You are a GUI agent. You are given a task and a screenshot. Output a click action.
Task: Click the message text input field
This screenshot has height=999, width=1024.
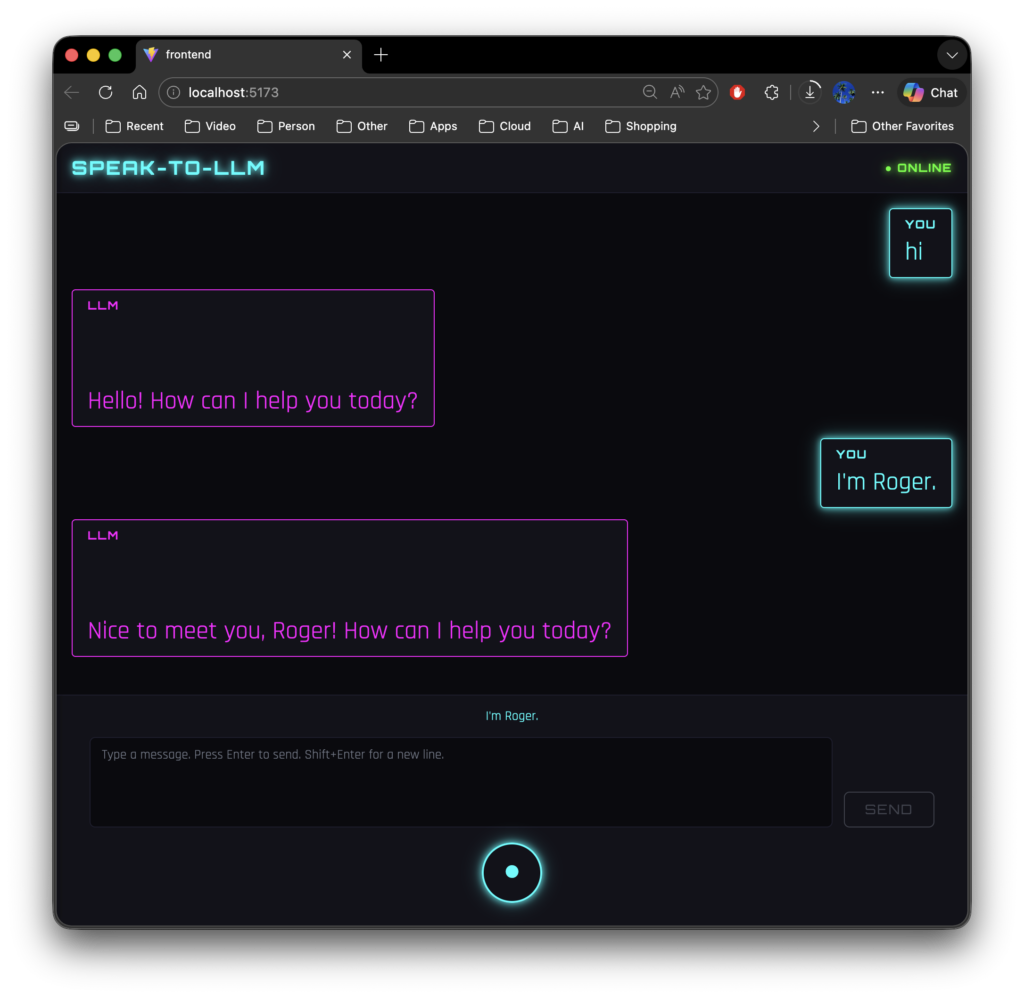point(460,782)
